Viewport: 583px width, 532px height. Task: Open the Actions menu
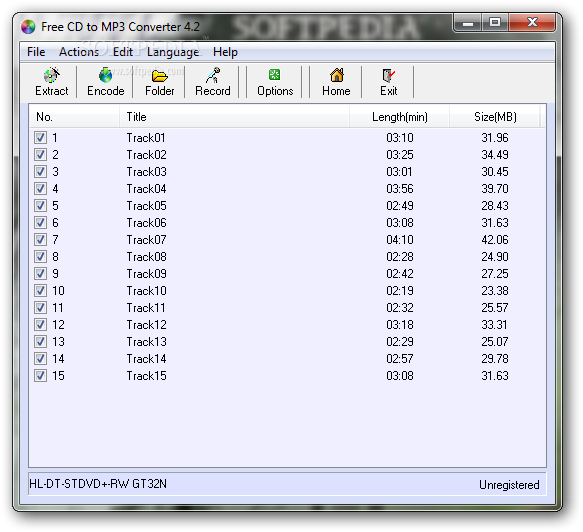click(79, 52)
